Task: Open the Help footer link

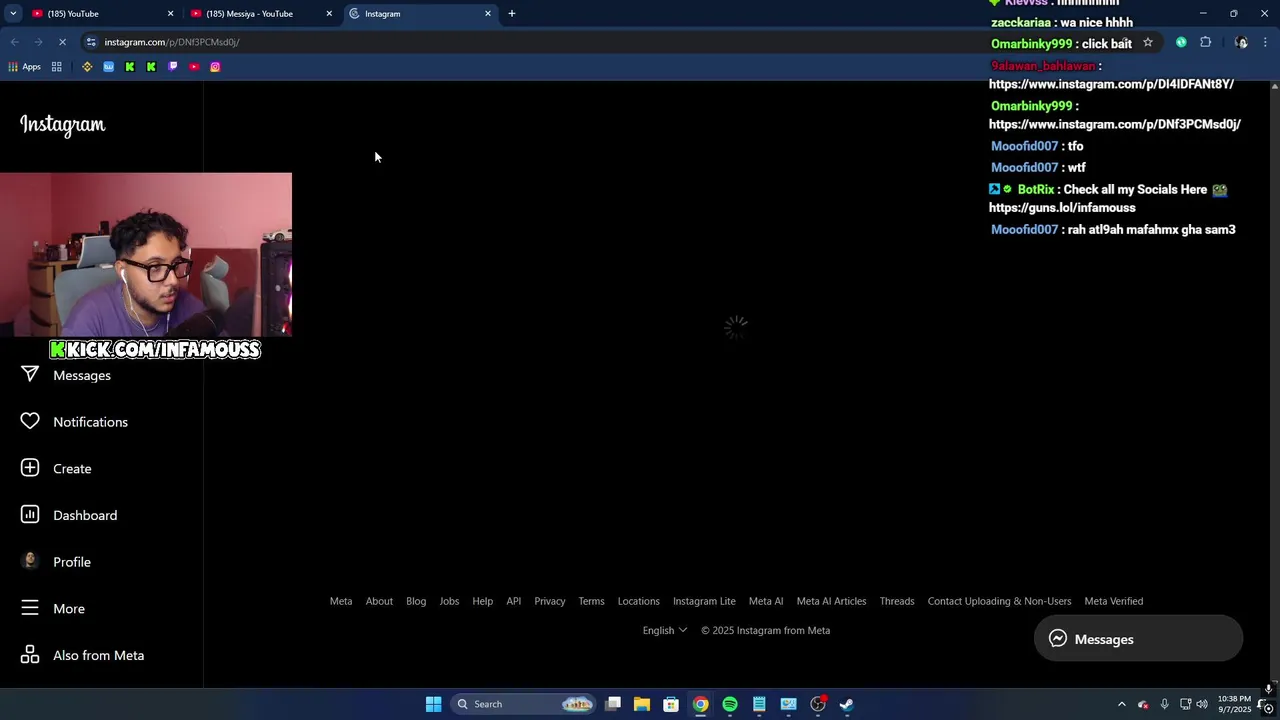Action: [x=482, y=601]
